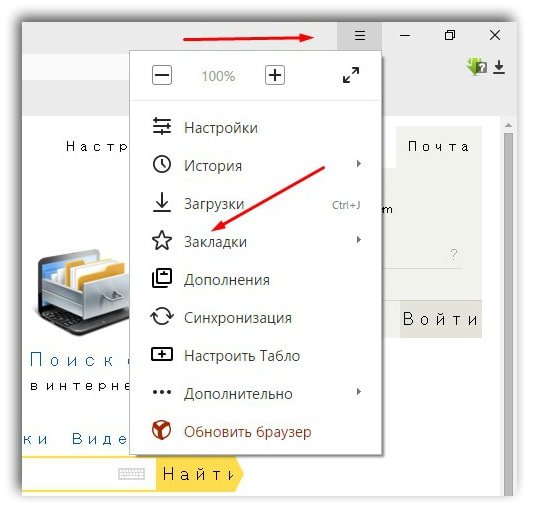The height and width of the screenshot is (518, 539).
Task: Open the hamburger menu button
Action: 359,35
